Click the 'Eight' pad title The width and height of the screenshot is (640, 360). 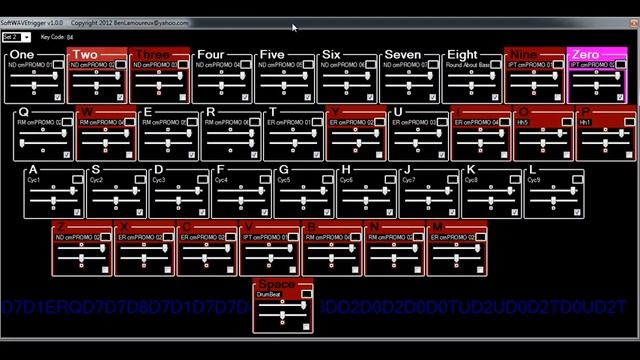point(462,54)
